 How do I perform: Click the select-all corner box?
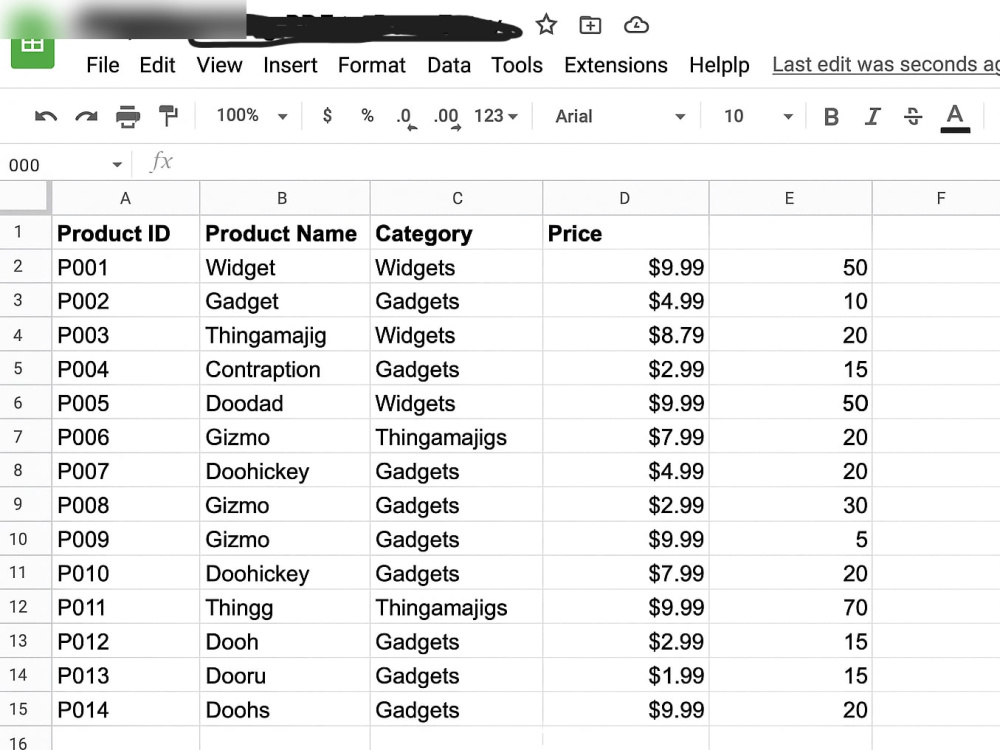tap(25, 198)
